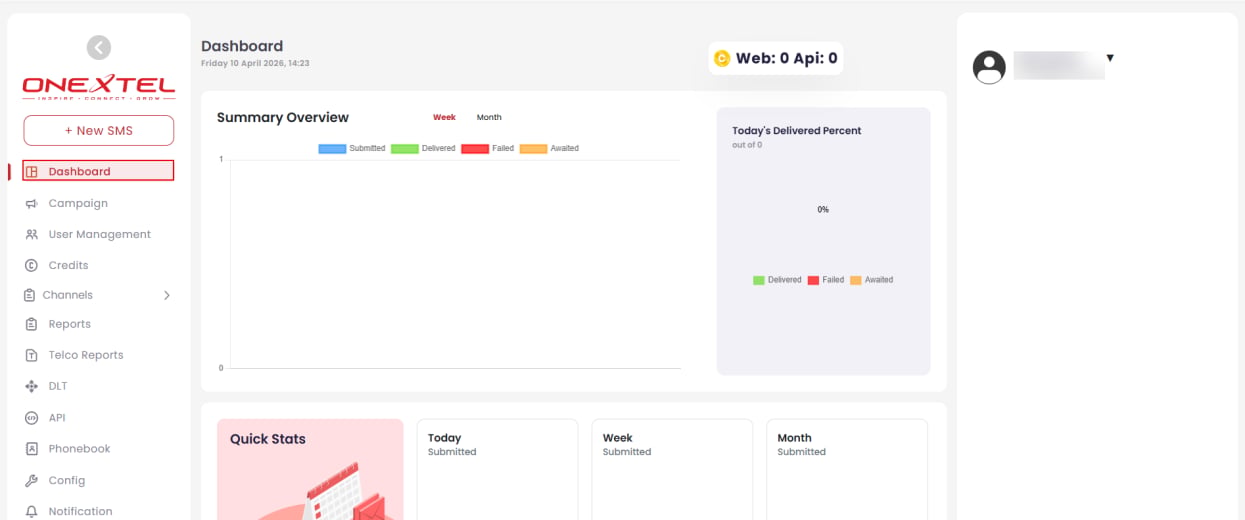Toggle Awaited series in summary legend
The height and width of the screenshot is (520, 1245).
pyautogui.click(x=549, y=148)
